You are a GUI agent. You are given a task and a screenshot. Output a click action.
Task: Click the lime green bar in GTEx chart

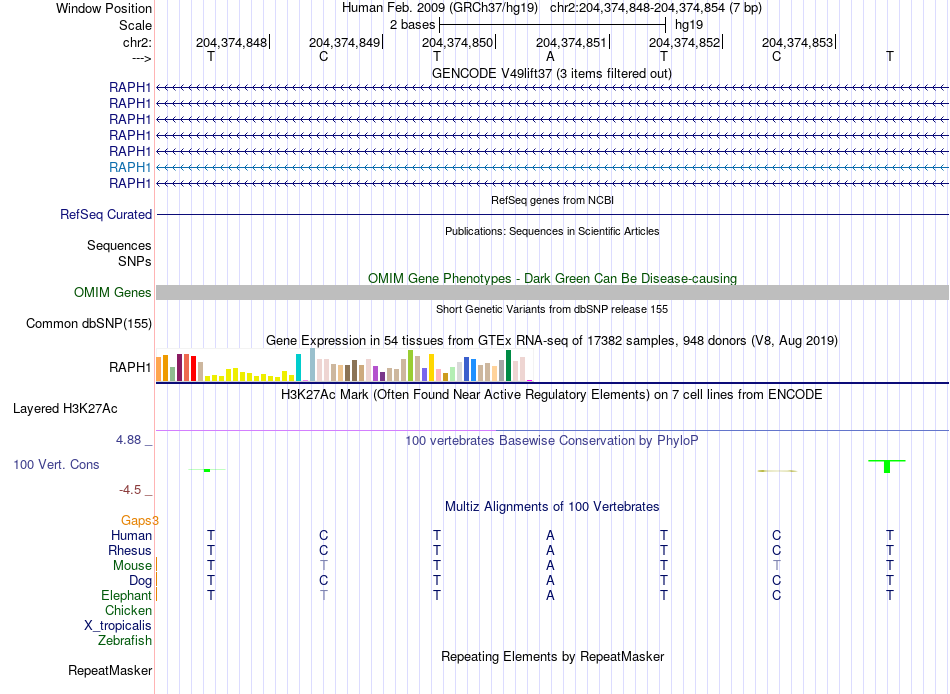(x=410, y=365)
